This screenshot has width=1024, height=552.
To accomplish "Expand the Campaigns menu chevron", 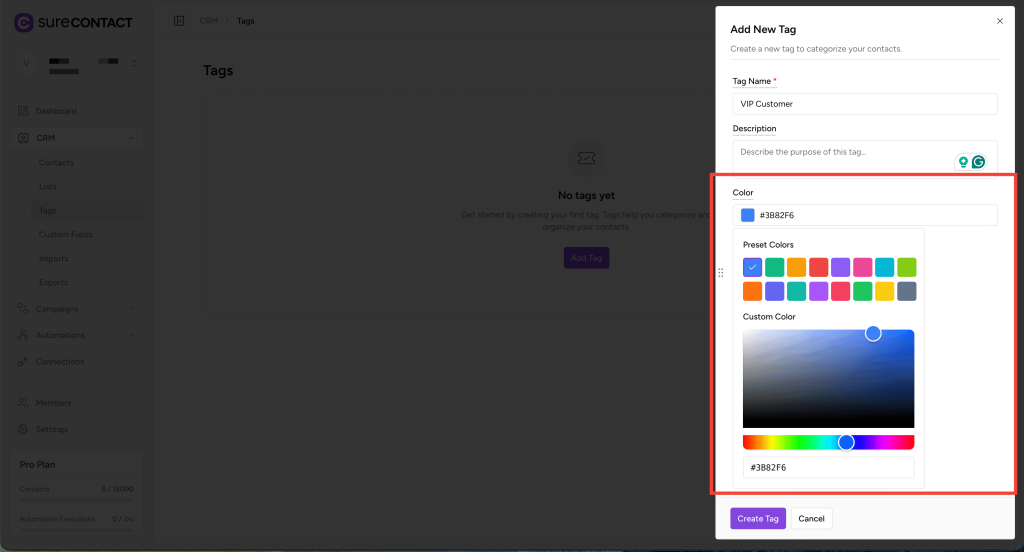I will (x=131, y=309).
